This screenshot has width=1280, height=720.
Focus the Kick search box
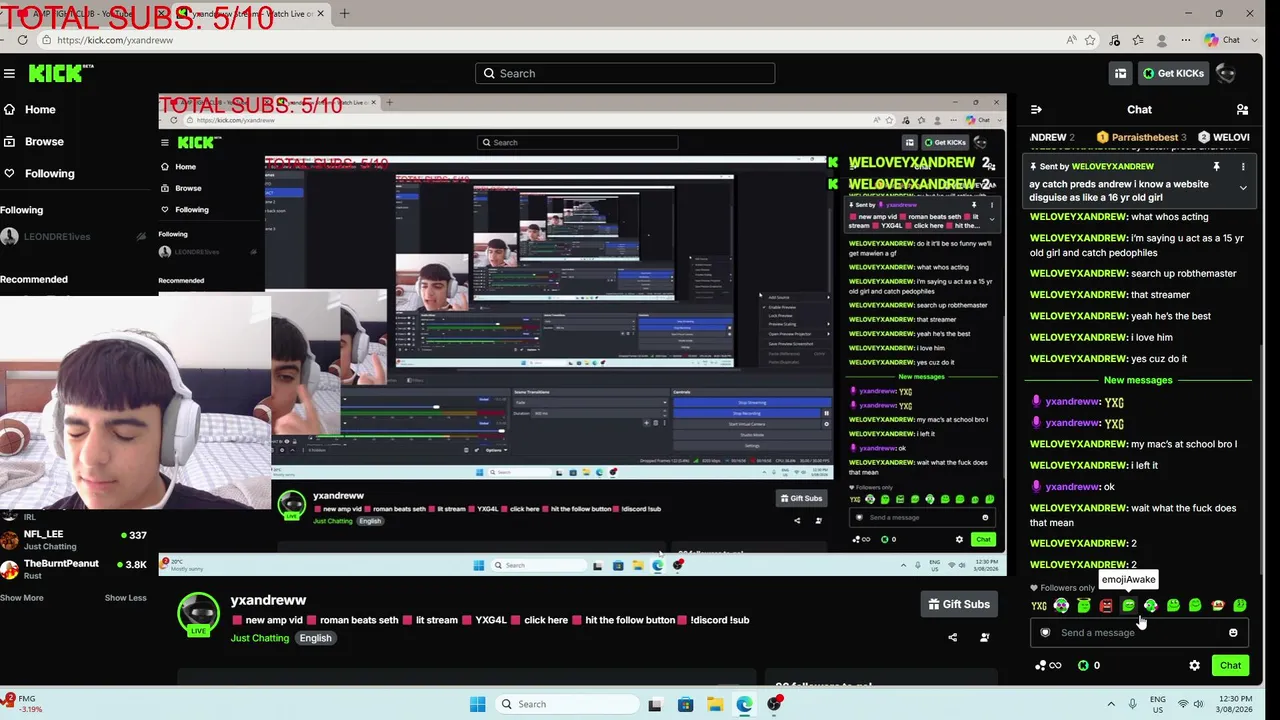(625, 73)
